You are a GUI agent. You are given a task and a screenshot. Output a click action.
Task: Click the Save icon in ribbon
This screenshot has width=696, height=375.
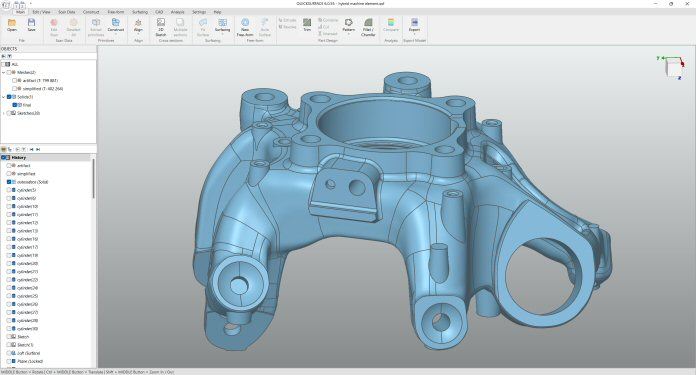31,25
